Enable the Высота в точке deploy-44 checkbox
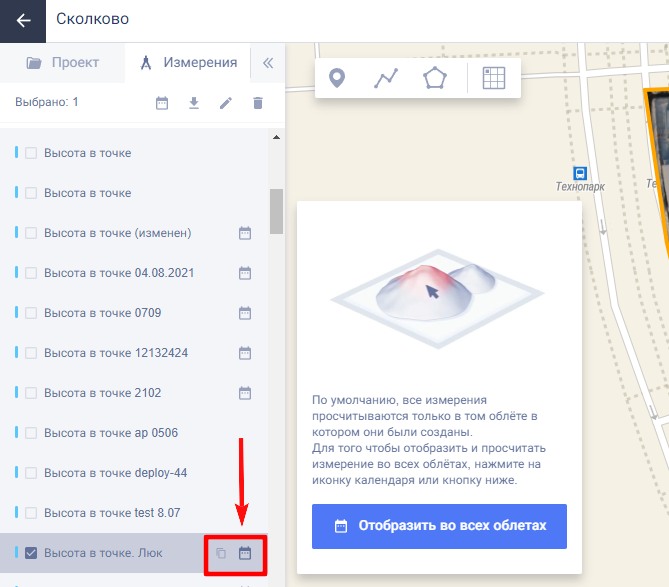Screen dimensions: 669x587 coord(31,473)
